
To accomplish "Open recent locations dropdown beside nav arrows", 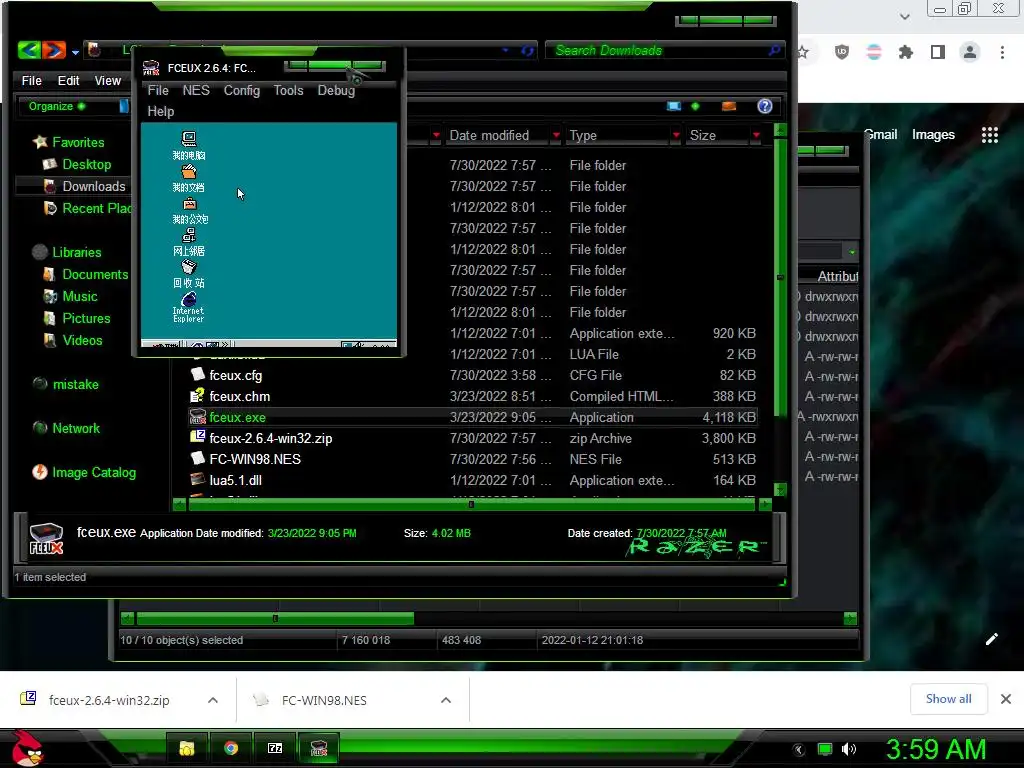I will tap(75, 52).
